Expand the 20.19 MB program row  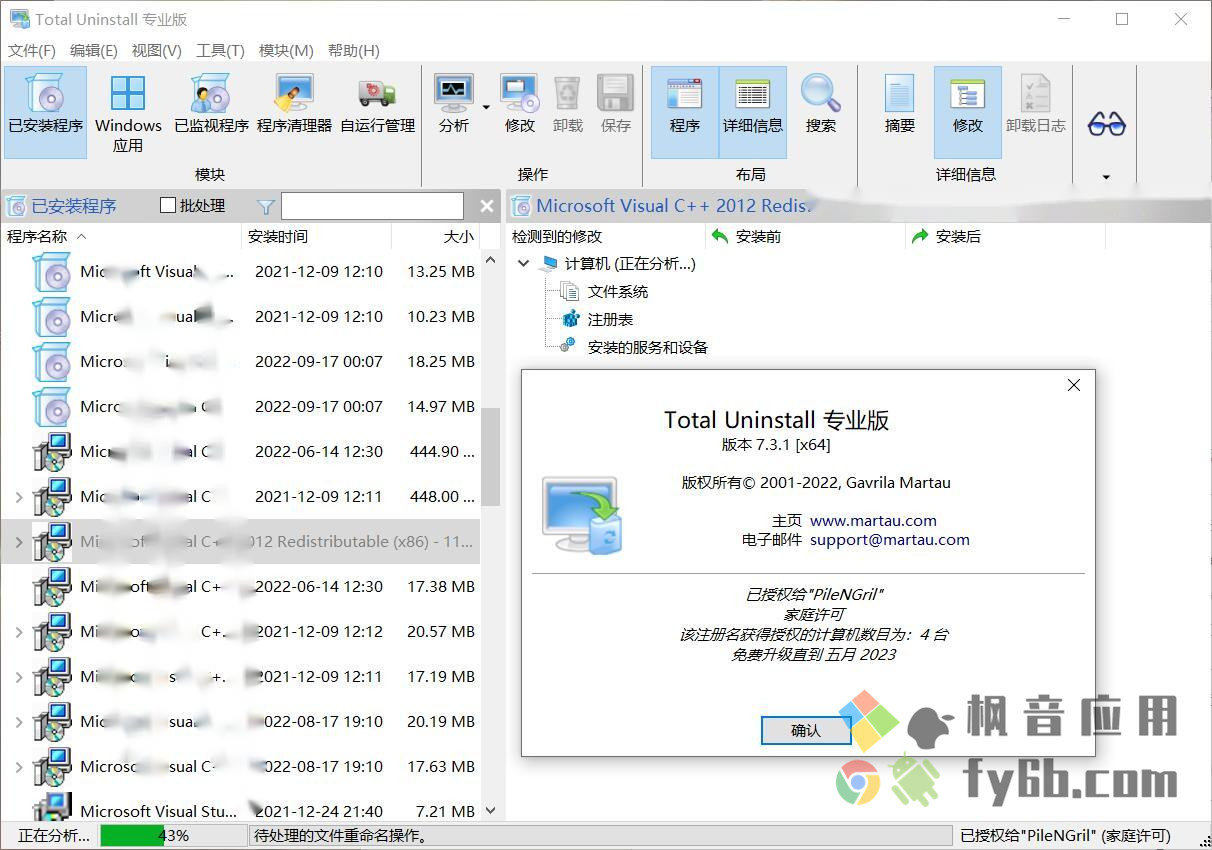click(x=19, y=722)
